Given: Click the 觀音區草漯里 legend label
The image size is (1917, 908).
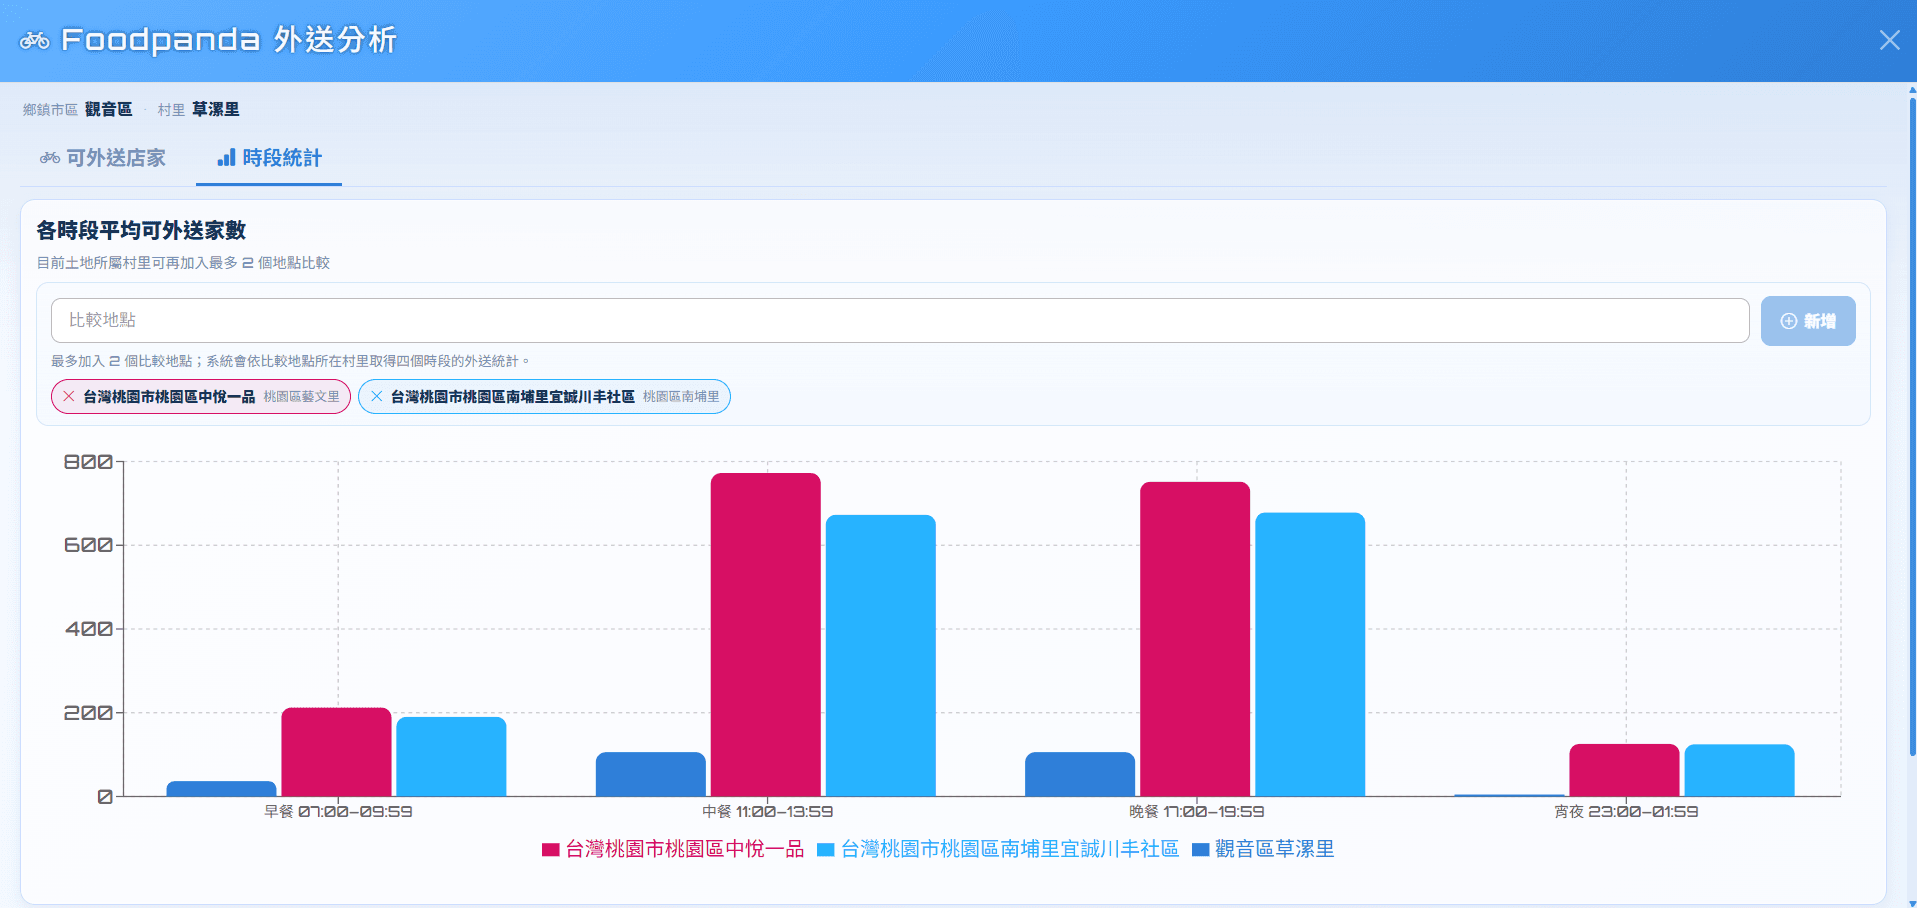Looking at the screenshot, I should tap(1275, 849).
